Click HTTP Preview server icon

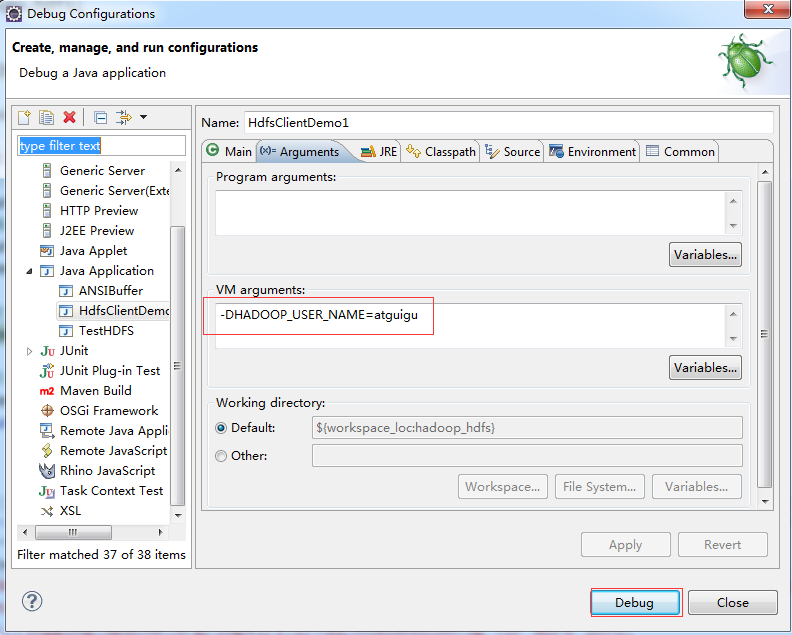pyautogui.click(x=46, y=211)
